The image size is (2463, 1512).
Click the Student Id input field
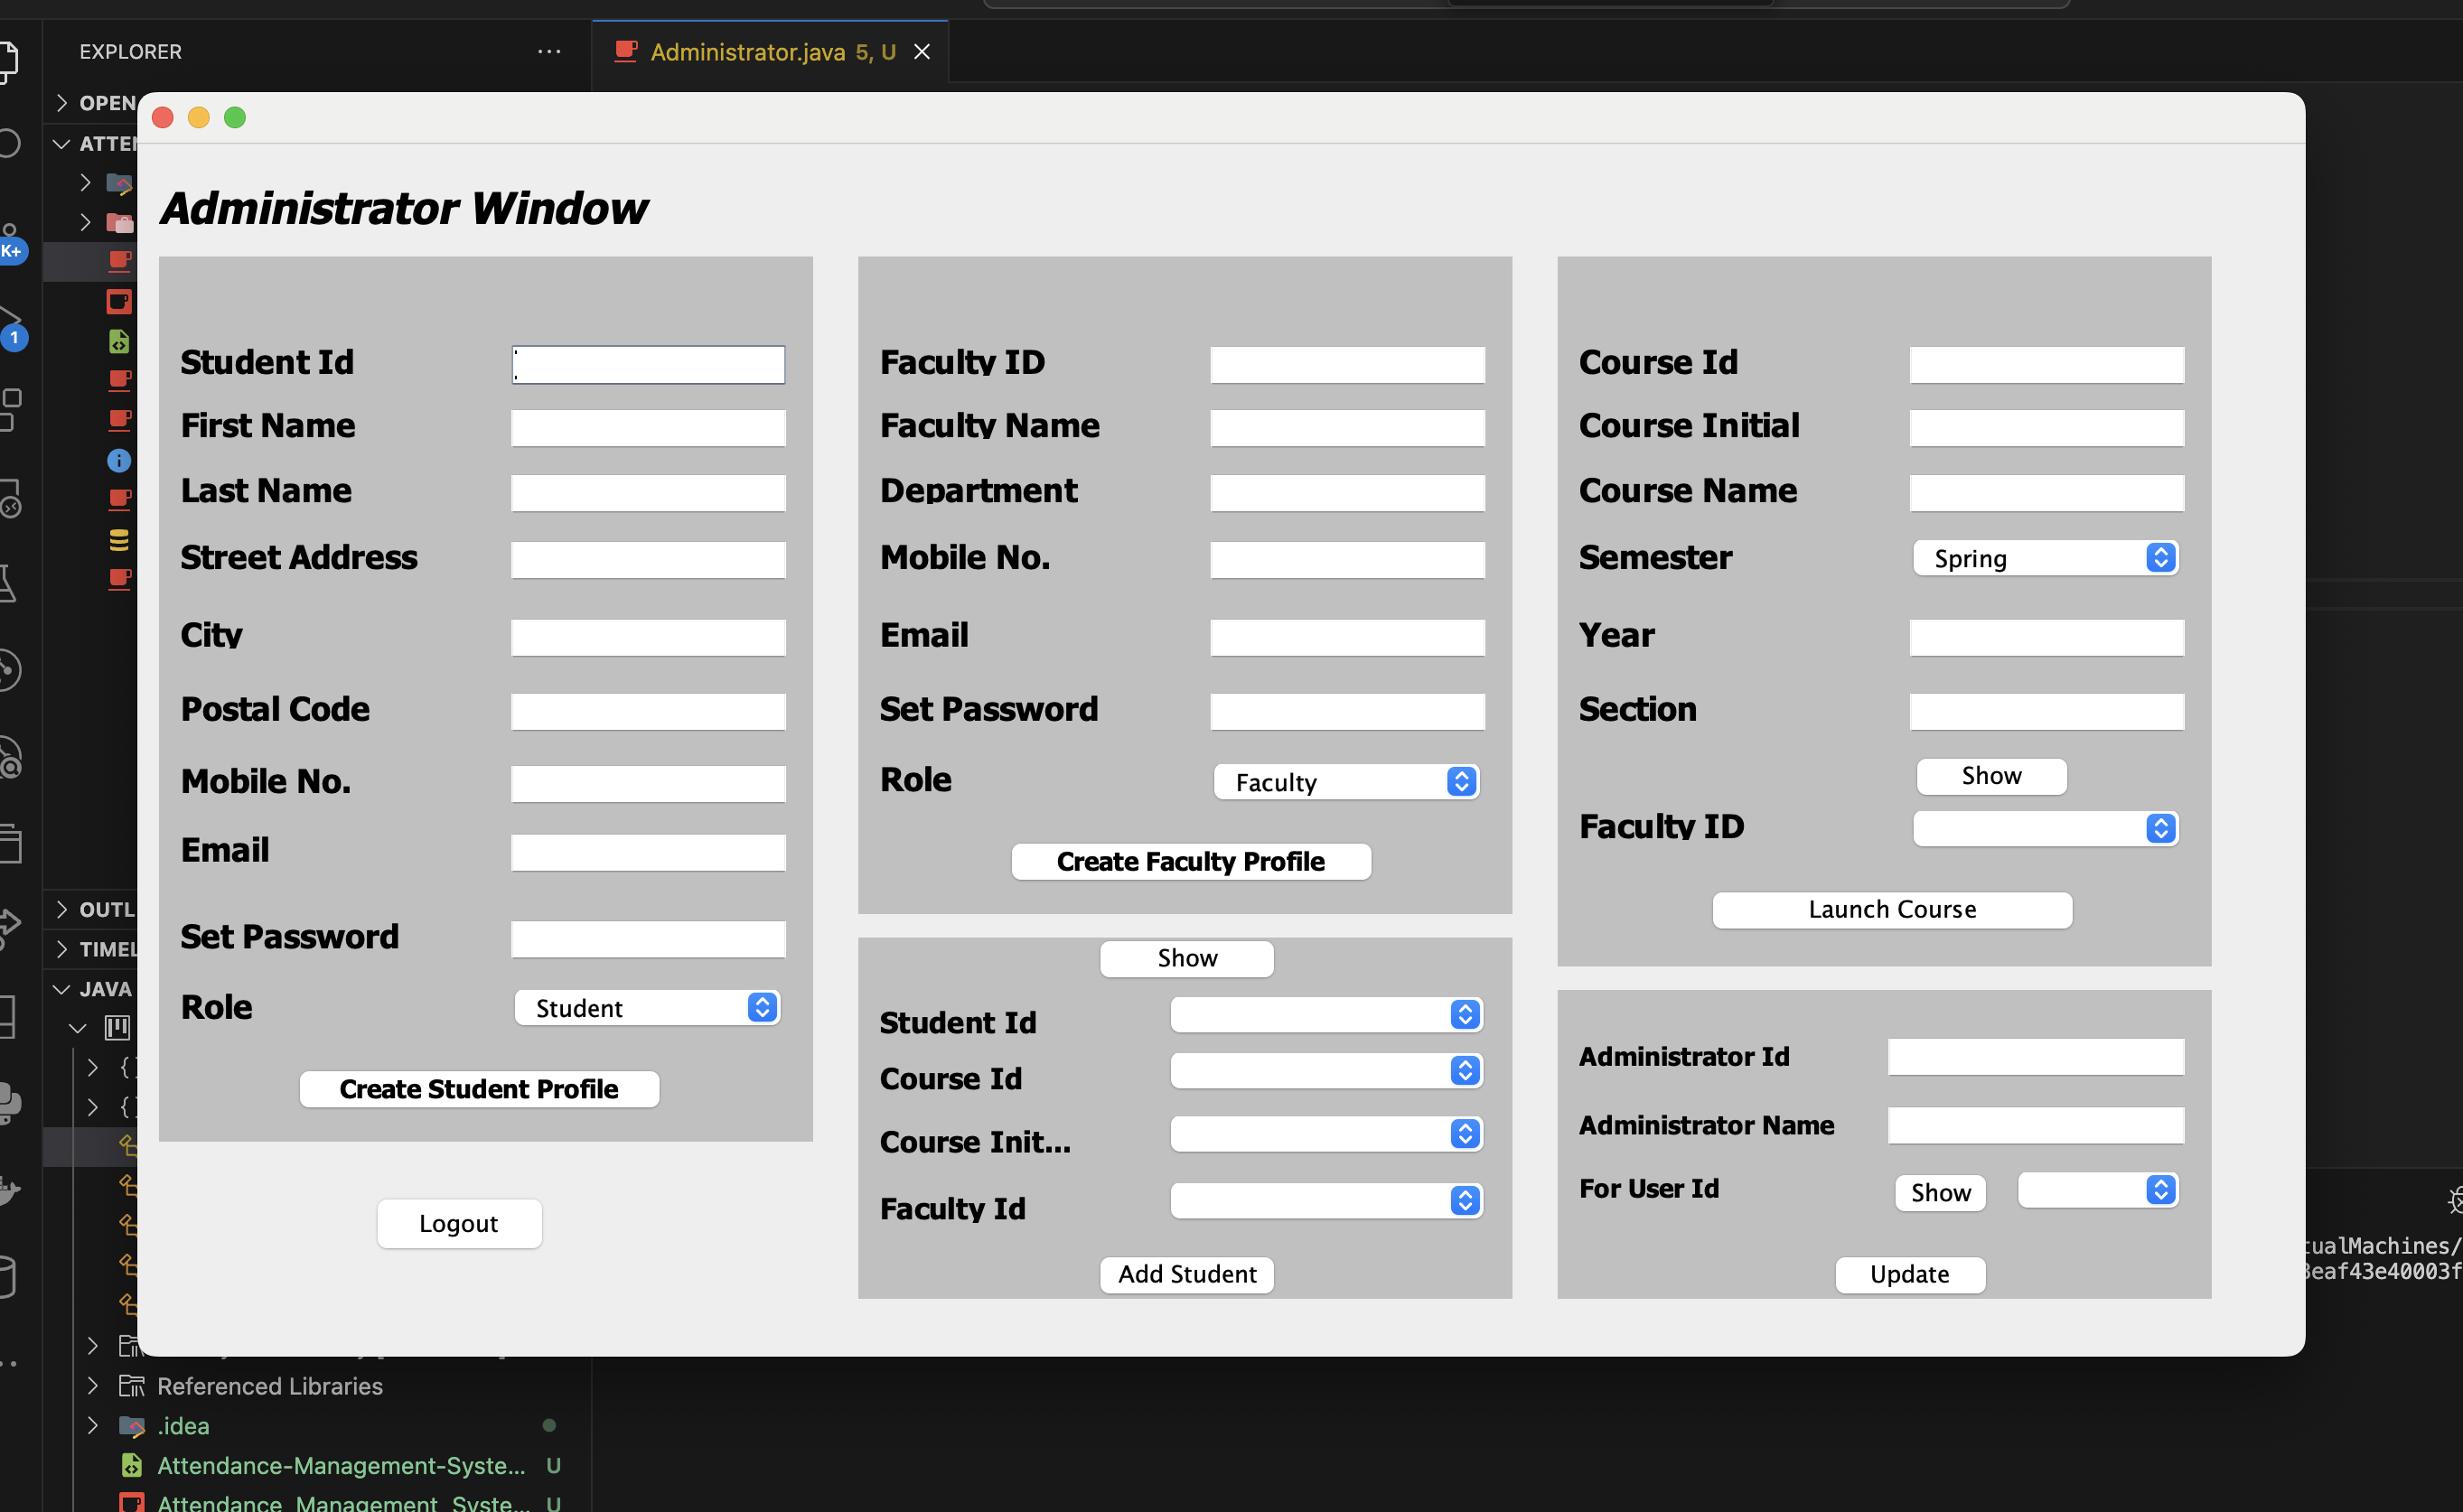[649, 360]
